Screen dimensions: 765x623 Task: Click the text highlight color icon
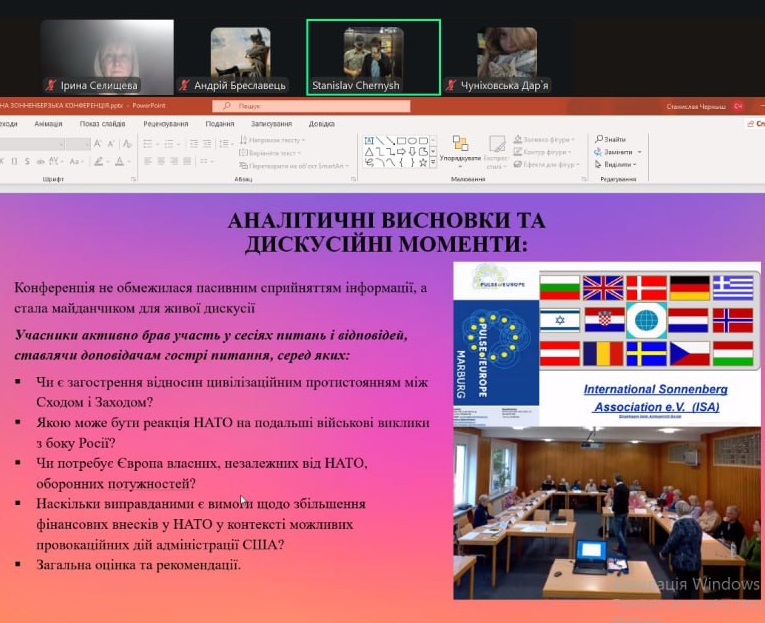[97, 161]
